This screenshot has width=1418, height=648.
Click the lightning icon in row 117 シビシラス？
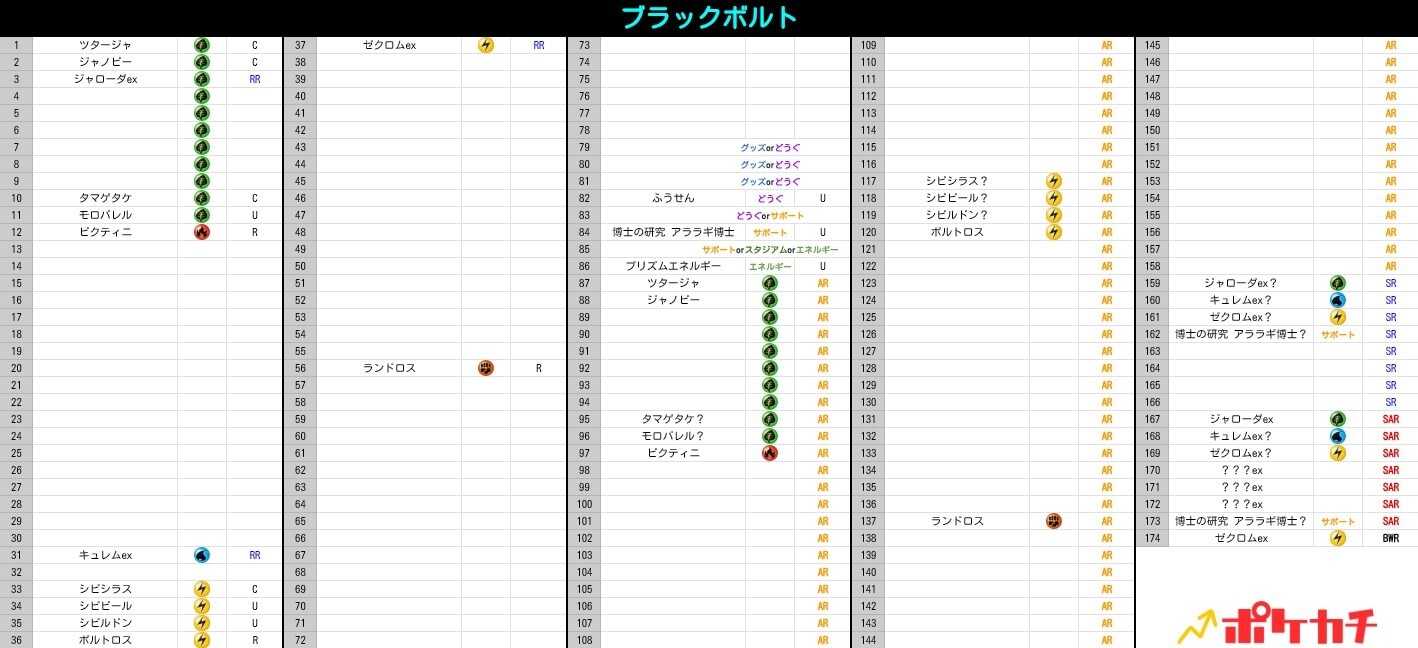1054,181
